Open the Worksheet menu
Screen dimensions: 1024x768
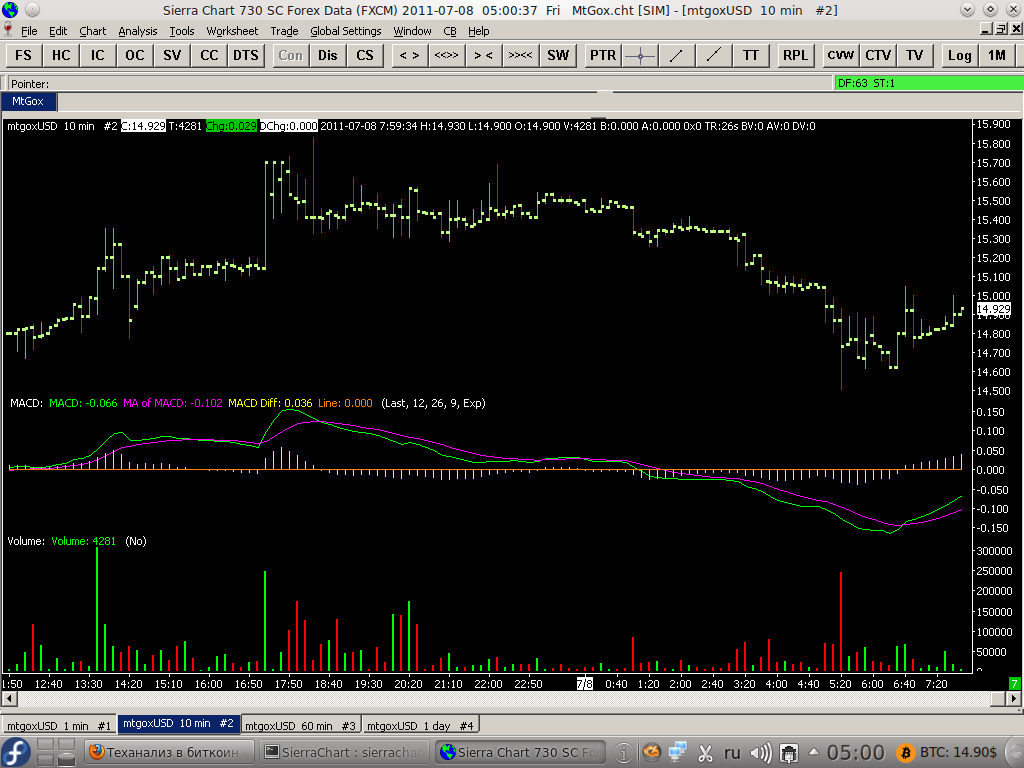pos(232,31)
